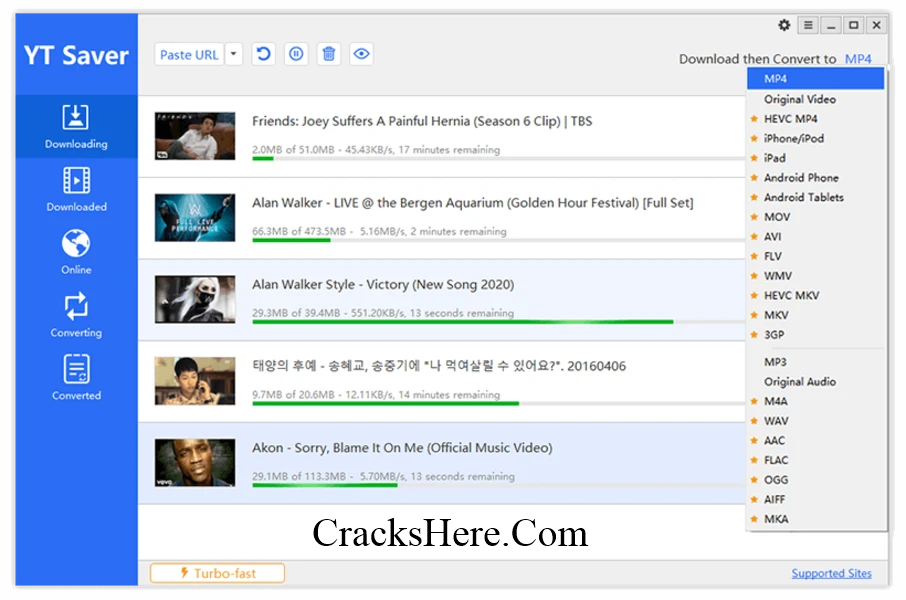Click the Turbo-fast button

tap(217, 573)
